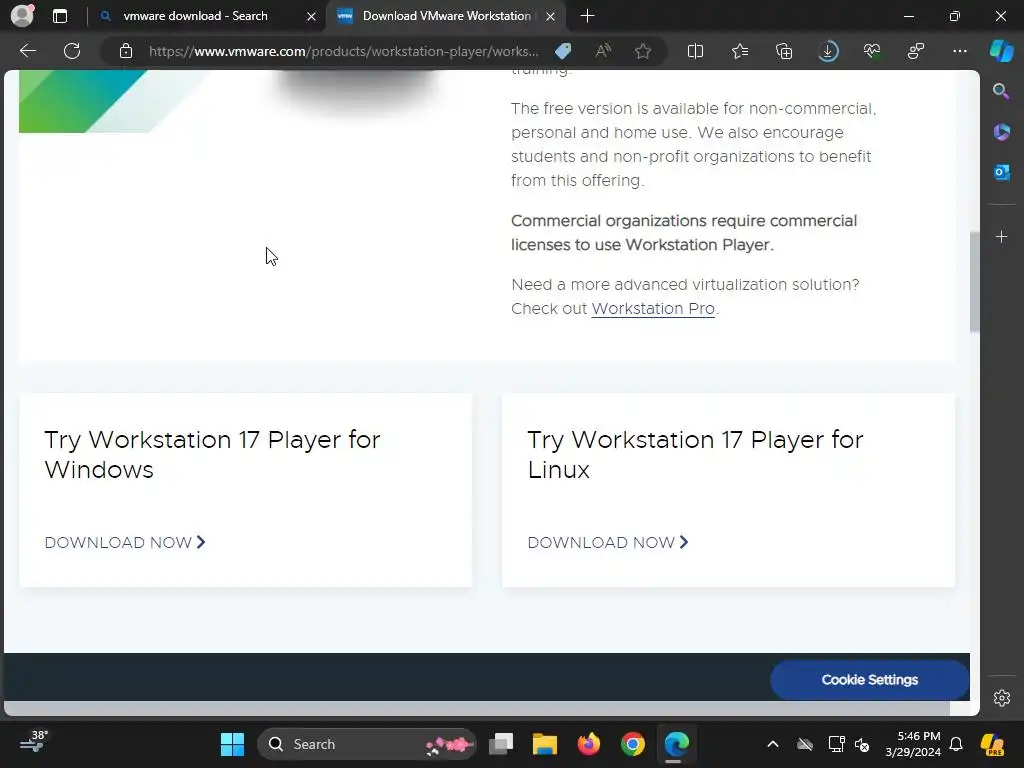Open a new browser tab
Viewport: 1024px width, 768px height.
(587, 16)
